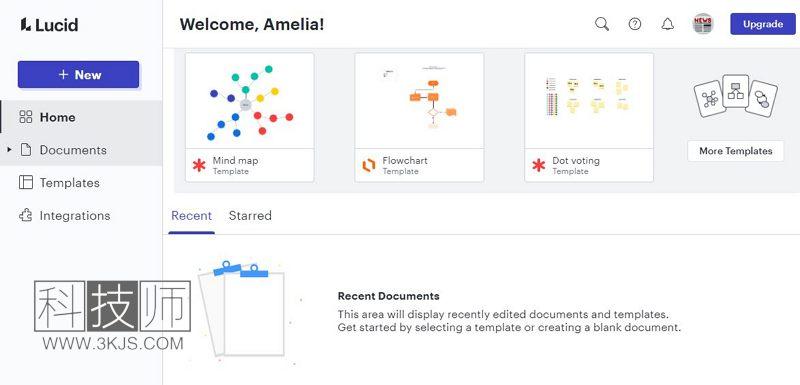Screen dimensions: 800x385
Task: Open the Mind map template thumbnail
Action: click(x=249, y=101)
